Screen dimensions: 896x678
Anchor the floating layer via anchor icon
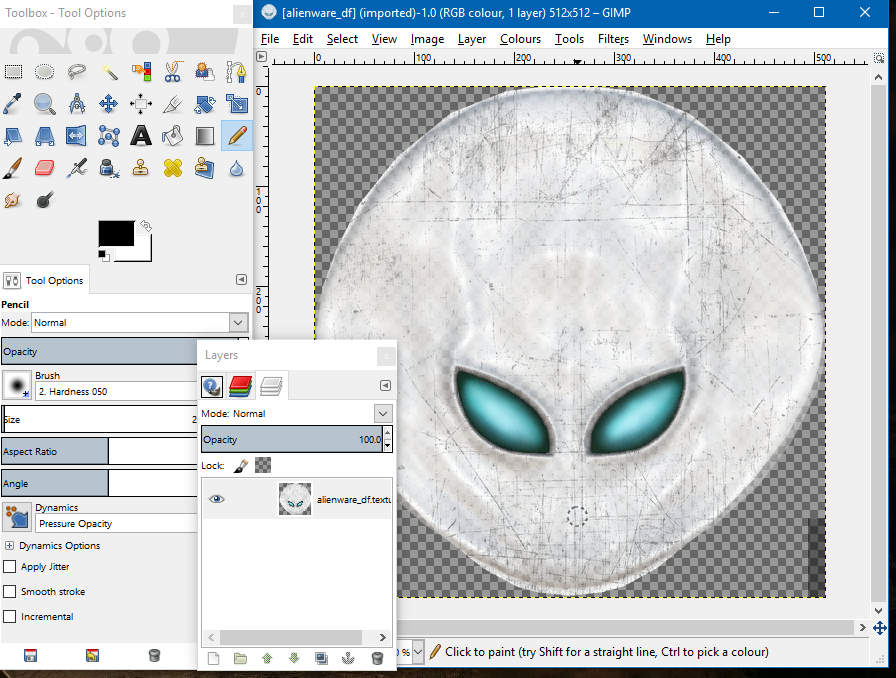point(349,658)
